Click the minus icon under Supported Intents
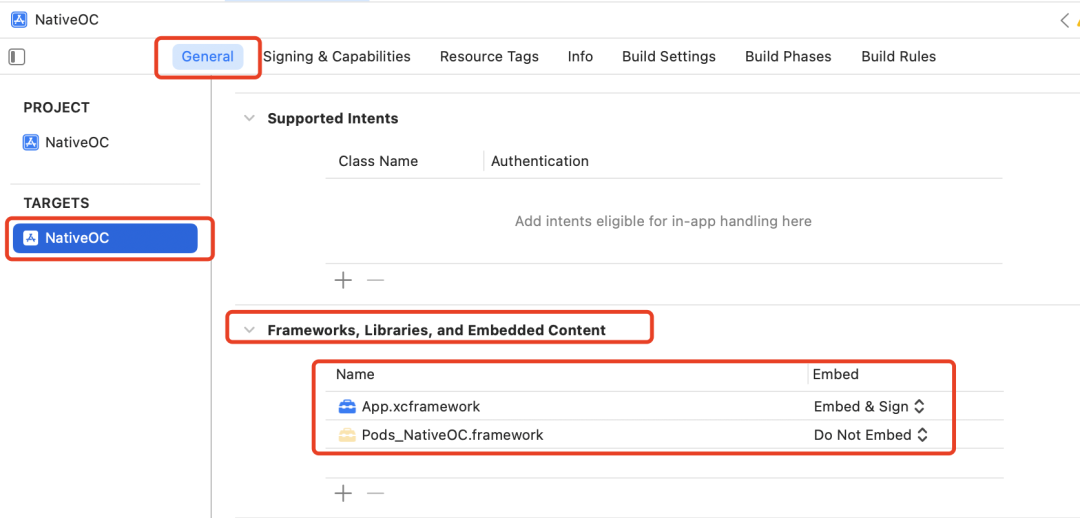 [x=375, y=281]
